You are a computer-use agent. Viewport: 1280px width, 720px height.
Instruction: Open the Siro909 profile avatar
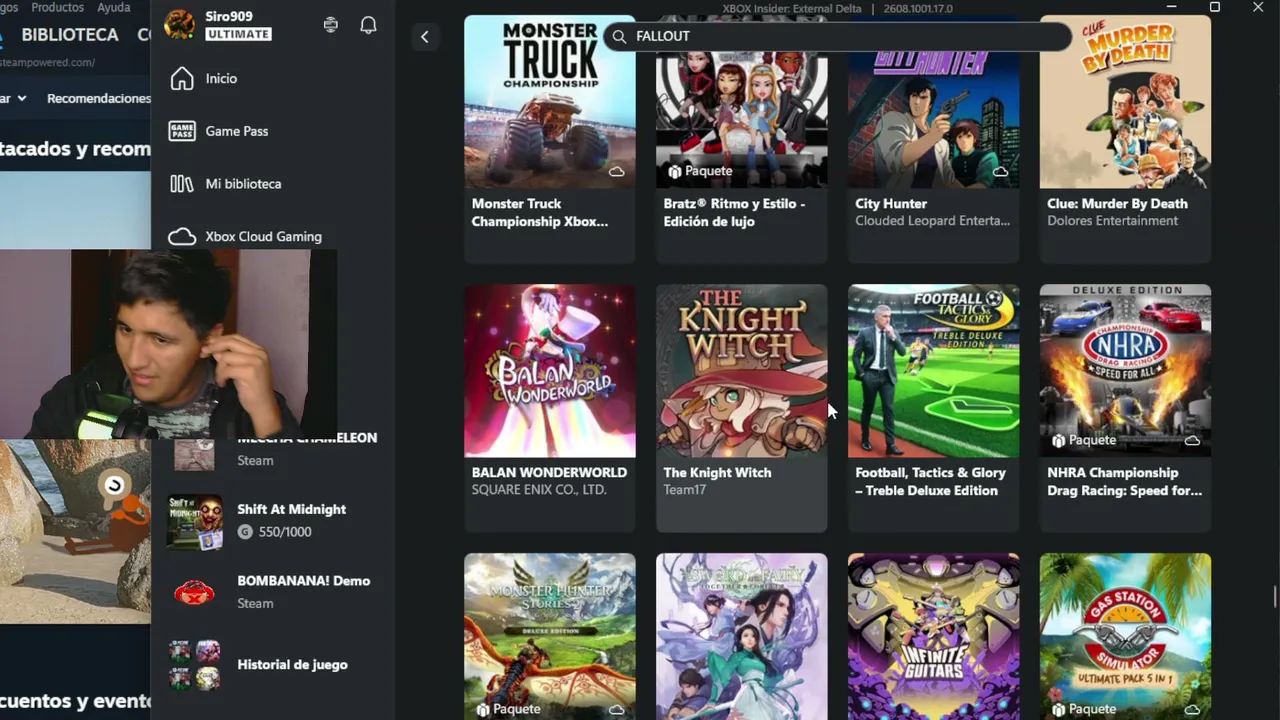tap(180, 25)
